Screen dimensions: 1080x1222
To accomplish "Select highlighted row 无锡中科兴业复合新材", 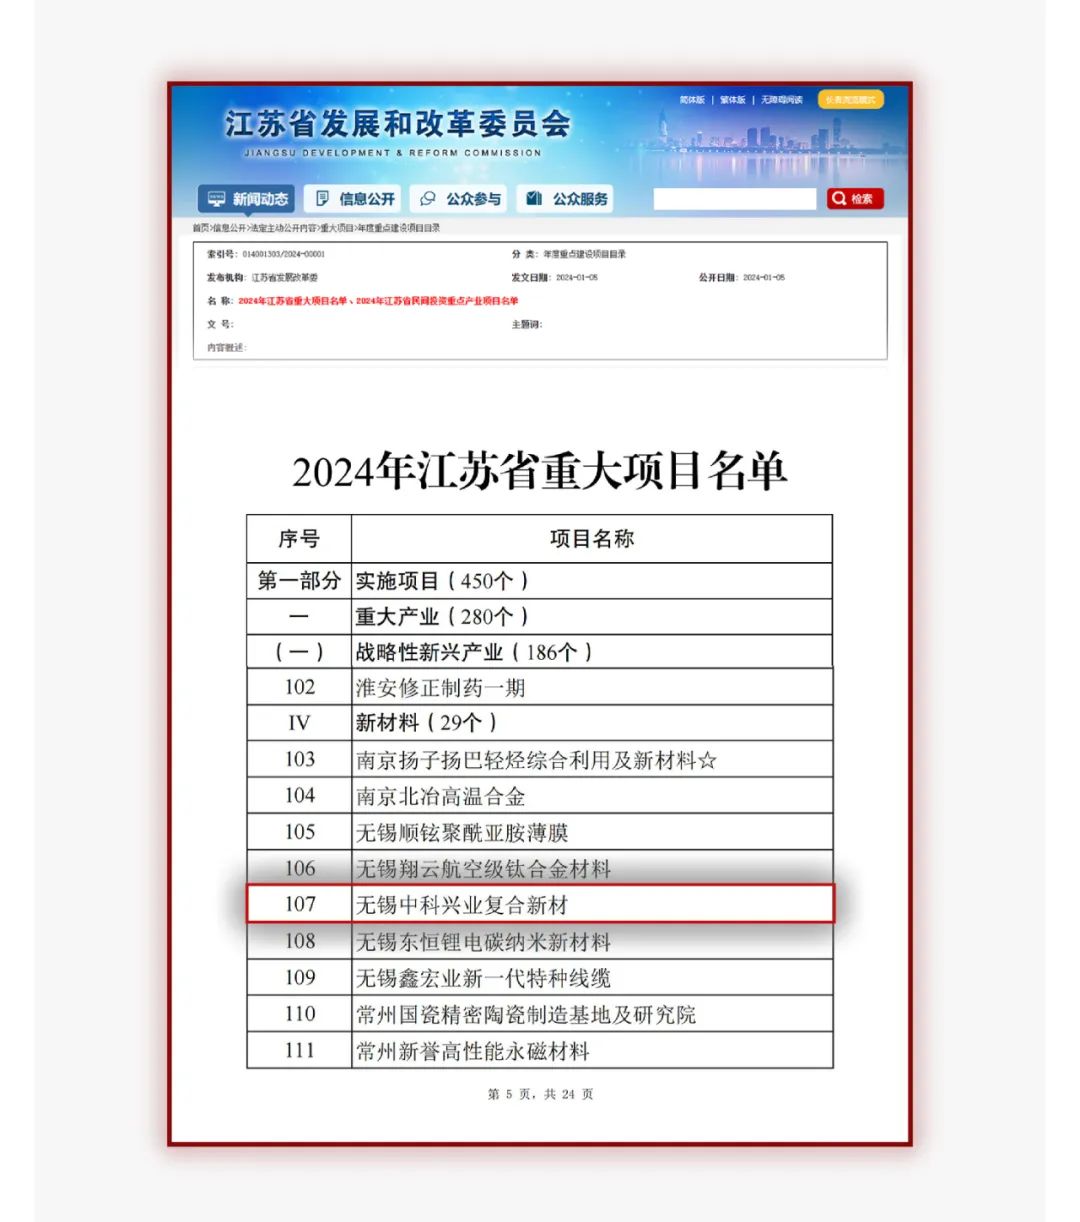I will [x=540, y=904].
